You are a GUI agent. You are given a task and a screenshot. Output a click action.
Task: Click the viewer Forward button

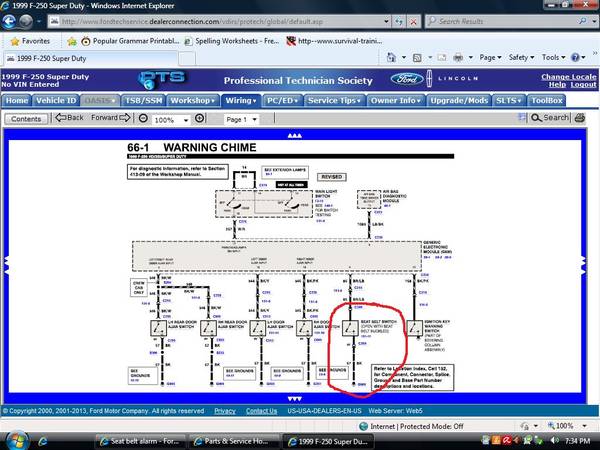111,118
